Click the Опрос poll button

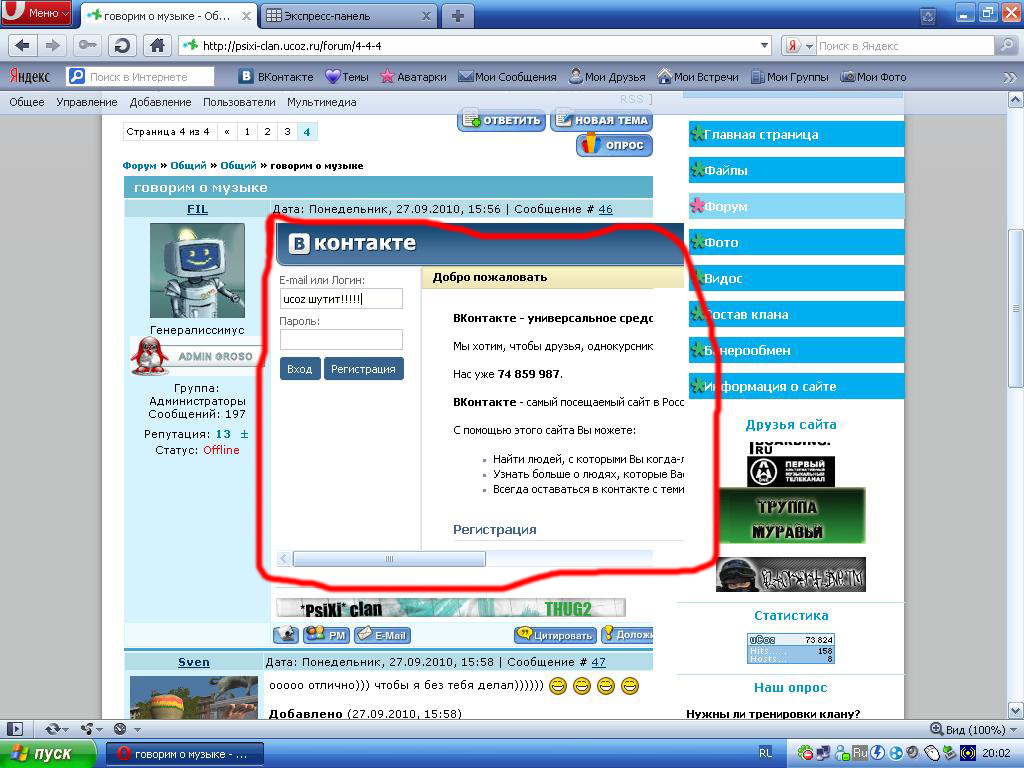tap(615, 145)
